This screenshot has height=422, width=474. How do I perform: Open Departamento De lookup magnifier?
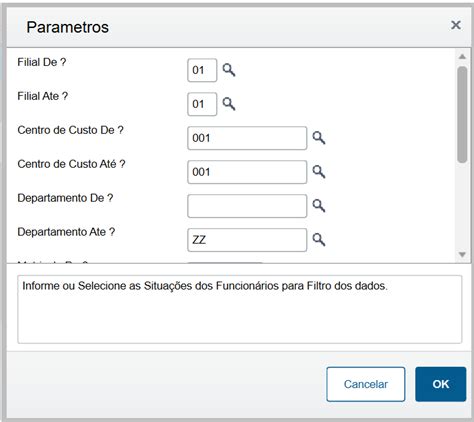(319, 206)
